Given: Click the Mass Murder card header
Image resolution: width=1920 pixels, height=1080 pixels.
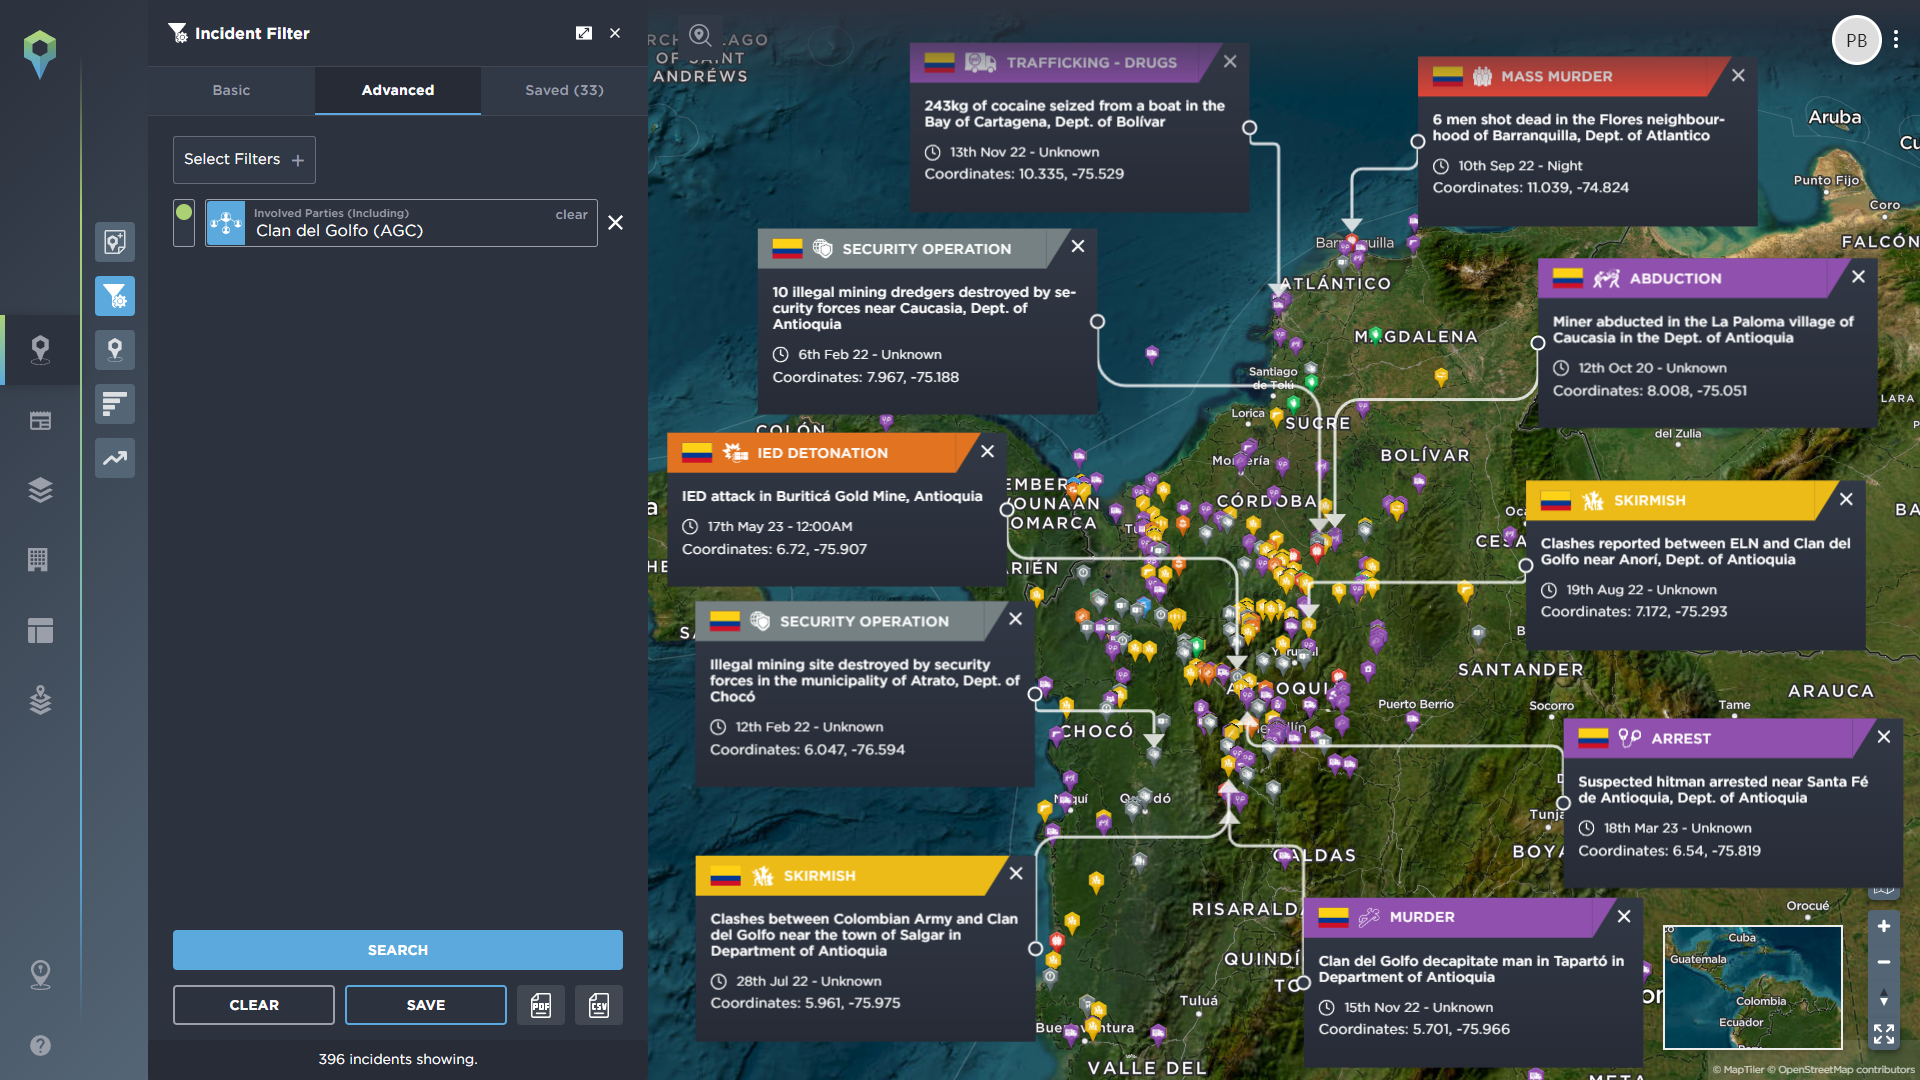Looking at the screenshot, I should point(1573,77).
